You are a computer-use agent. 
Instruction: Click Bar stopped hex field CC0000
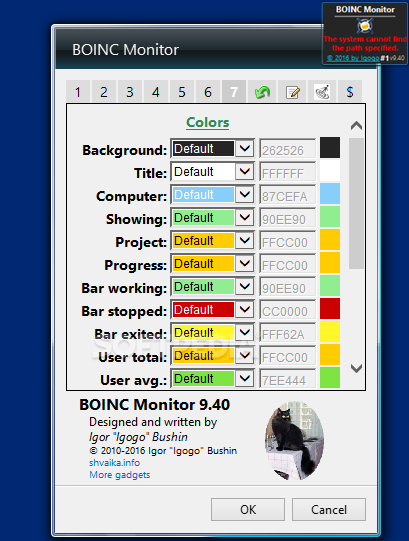pyautogui.click(x=288, y=310)
